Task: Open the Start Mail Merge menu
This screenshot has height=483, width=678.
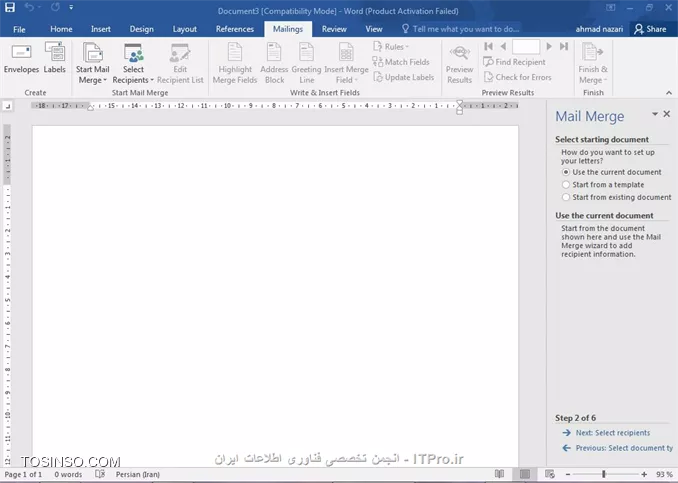Action: tap(93, 63)
